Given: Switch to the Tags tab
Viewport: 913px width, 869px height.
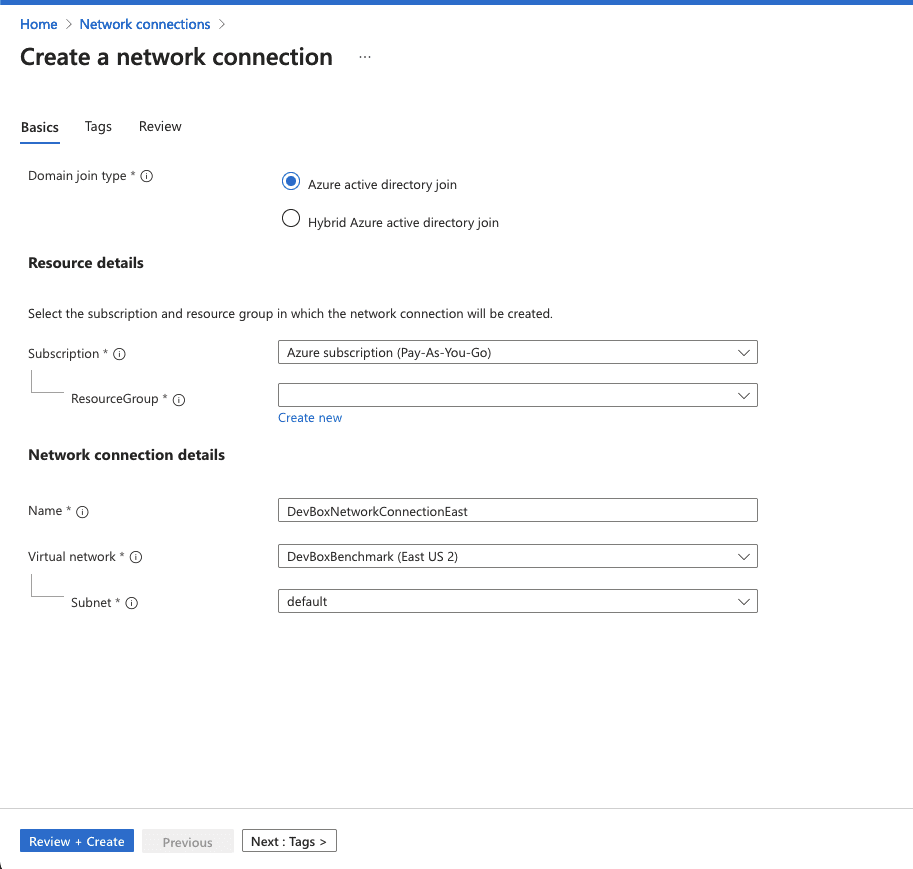Looking at the screenshot, I should tap(98, 126).
